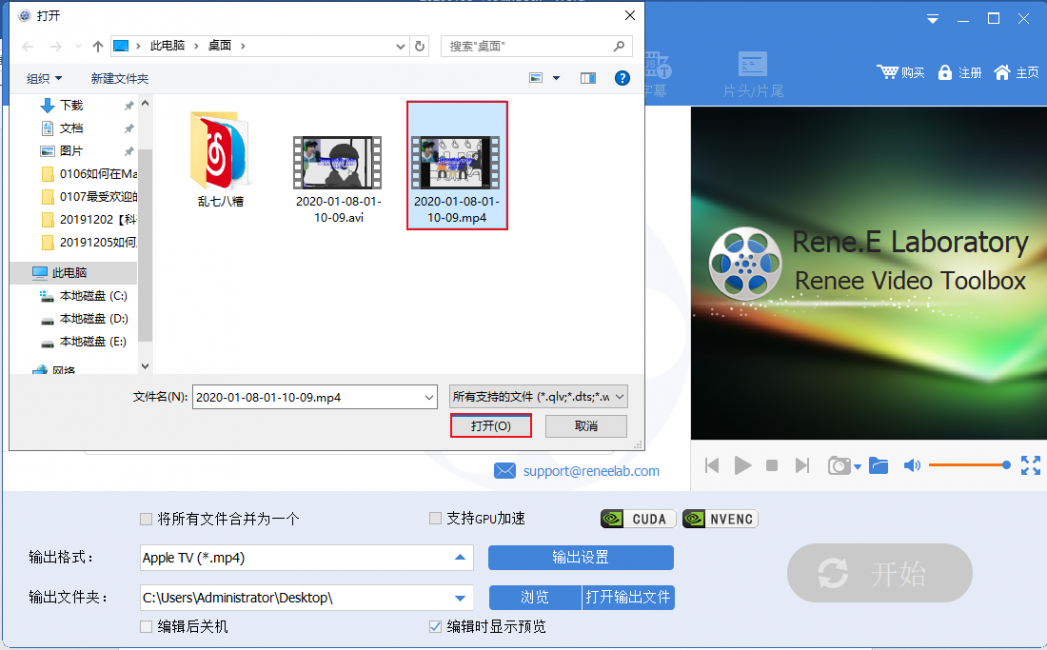Enable 支持GPU加速 checkbox
This screenshot has height=650, width=1047.
pos(435,518)
